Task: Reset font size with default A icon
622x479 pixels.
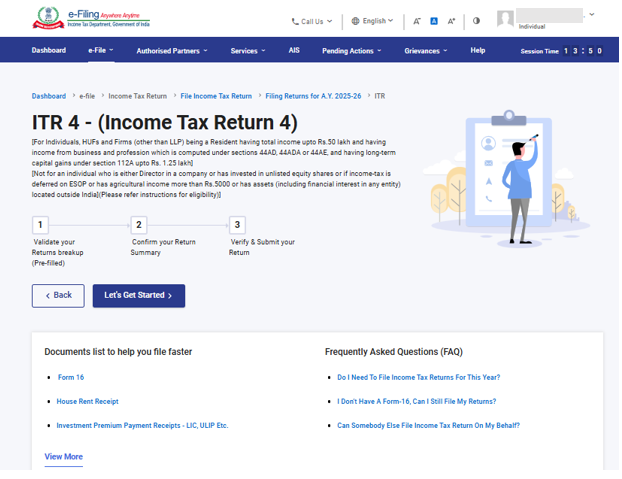Action: pyautogui.click(x=434, y=21)
